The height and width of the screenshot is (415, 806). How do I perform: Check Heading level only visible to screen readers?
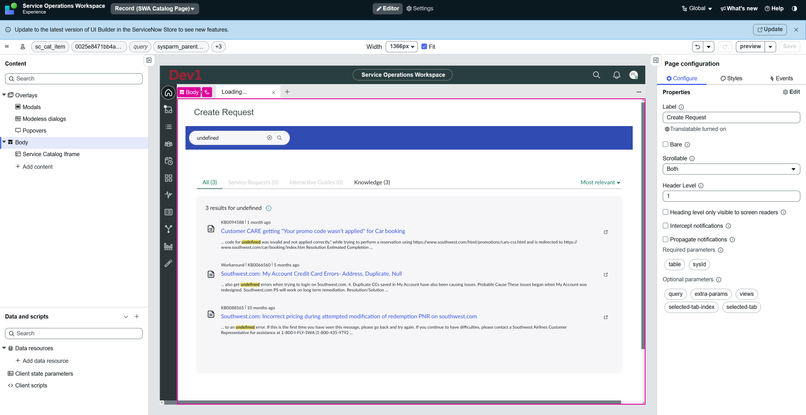pos(665,212)
